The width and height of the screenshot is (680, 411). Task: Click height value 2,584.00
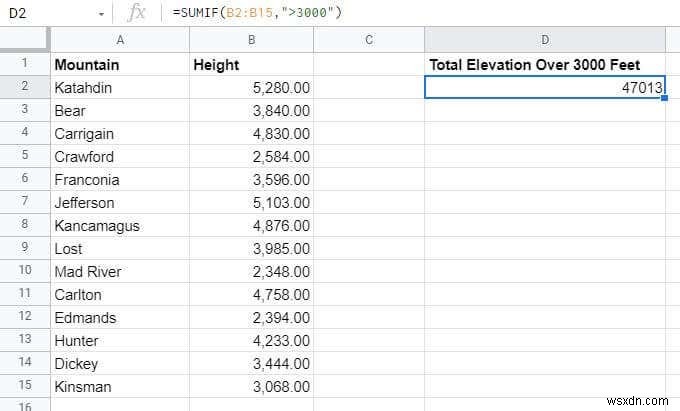[252, 156]
